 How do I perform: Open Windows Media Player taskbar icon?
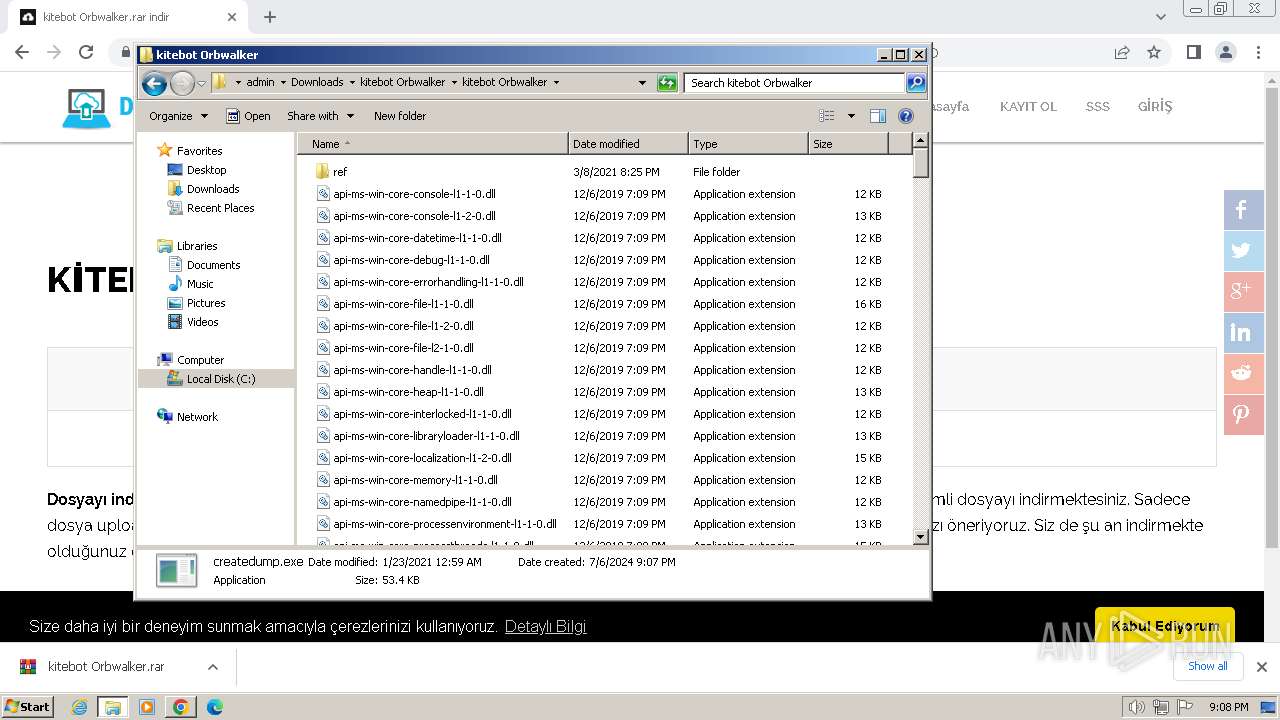pyautogui.click(x=147, y=707)
